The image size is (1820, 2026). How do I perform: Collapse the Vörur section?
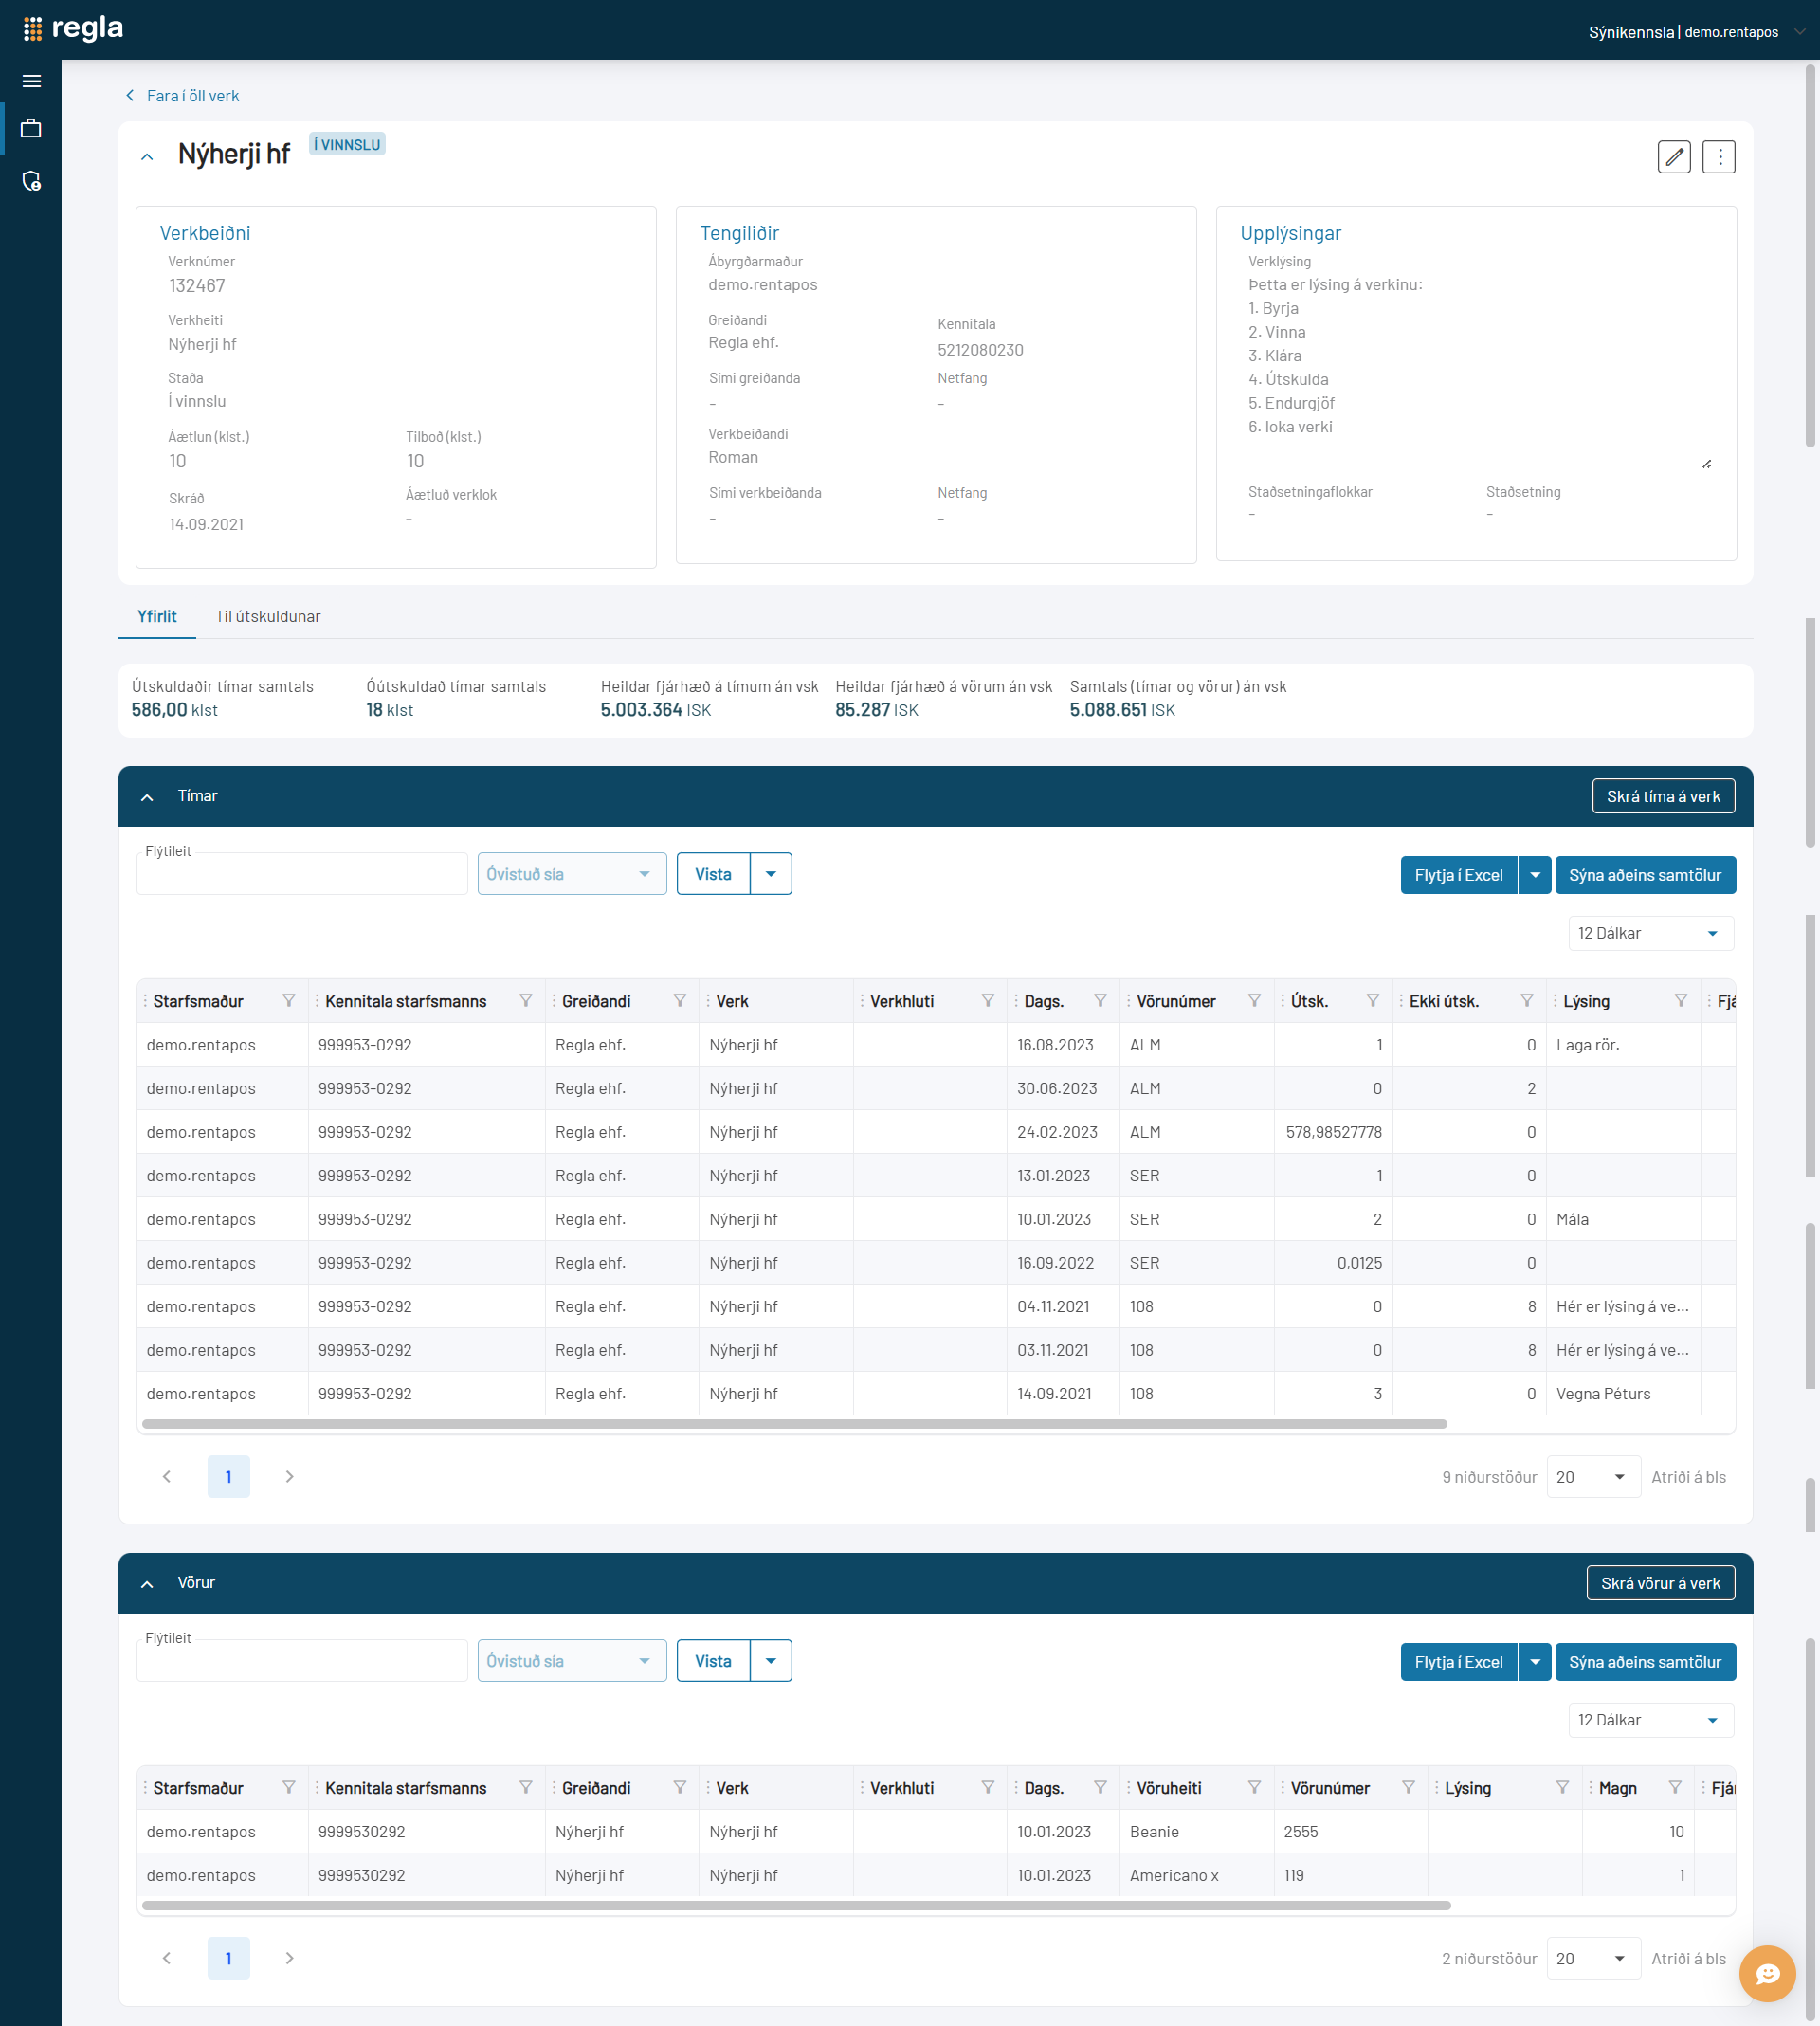[147, 1584]
